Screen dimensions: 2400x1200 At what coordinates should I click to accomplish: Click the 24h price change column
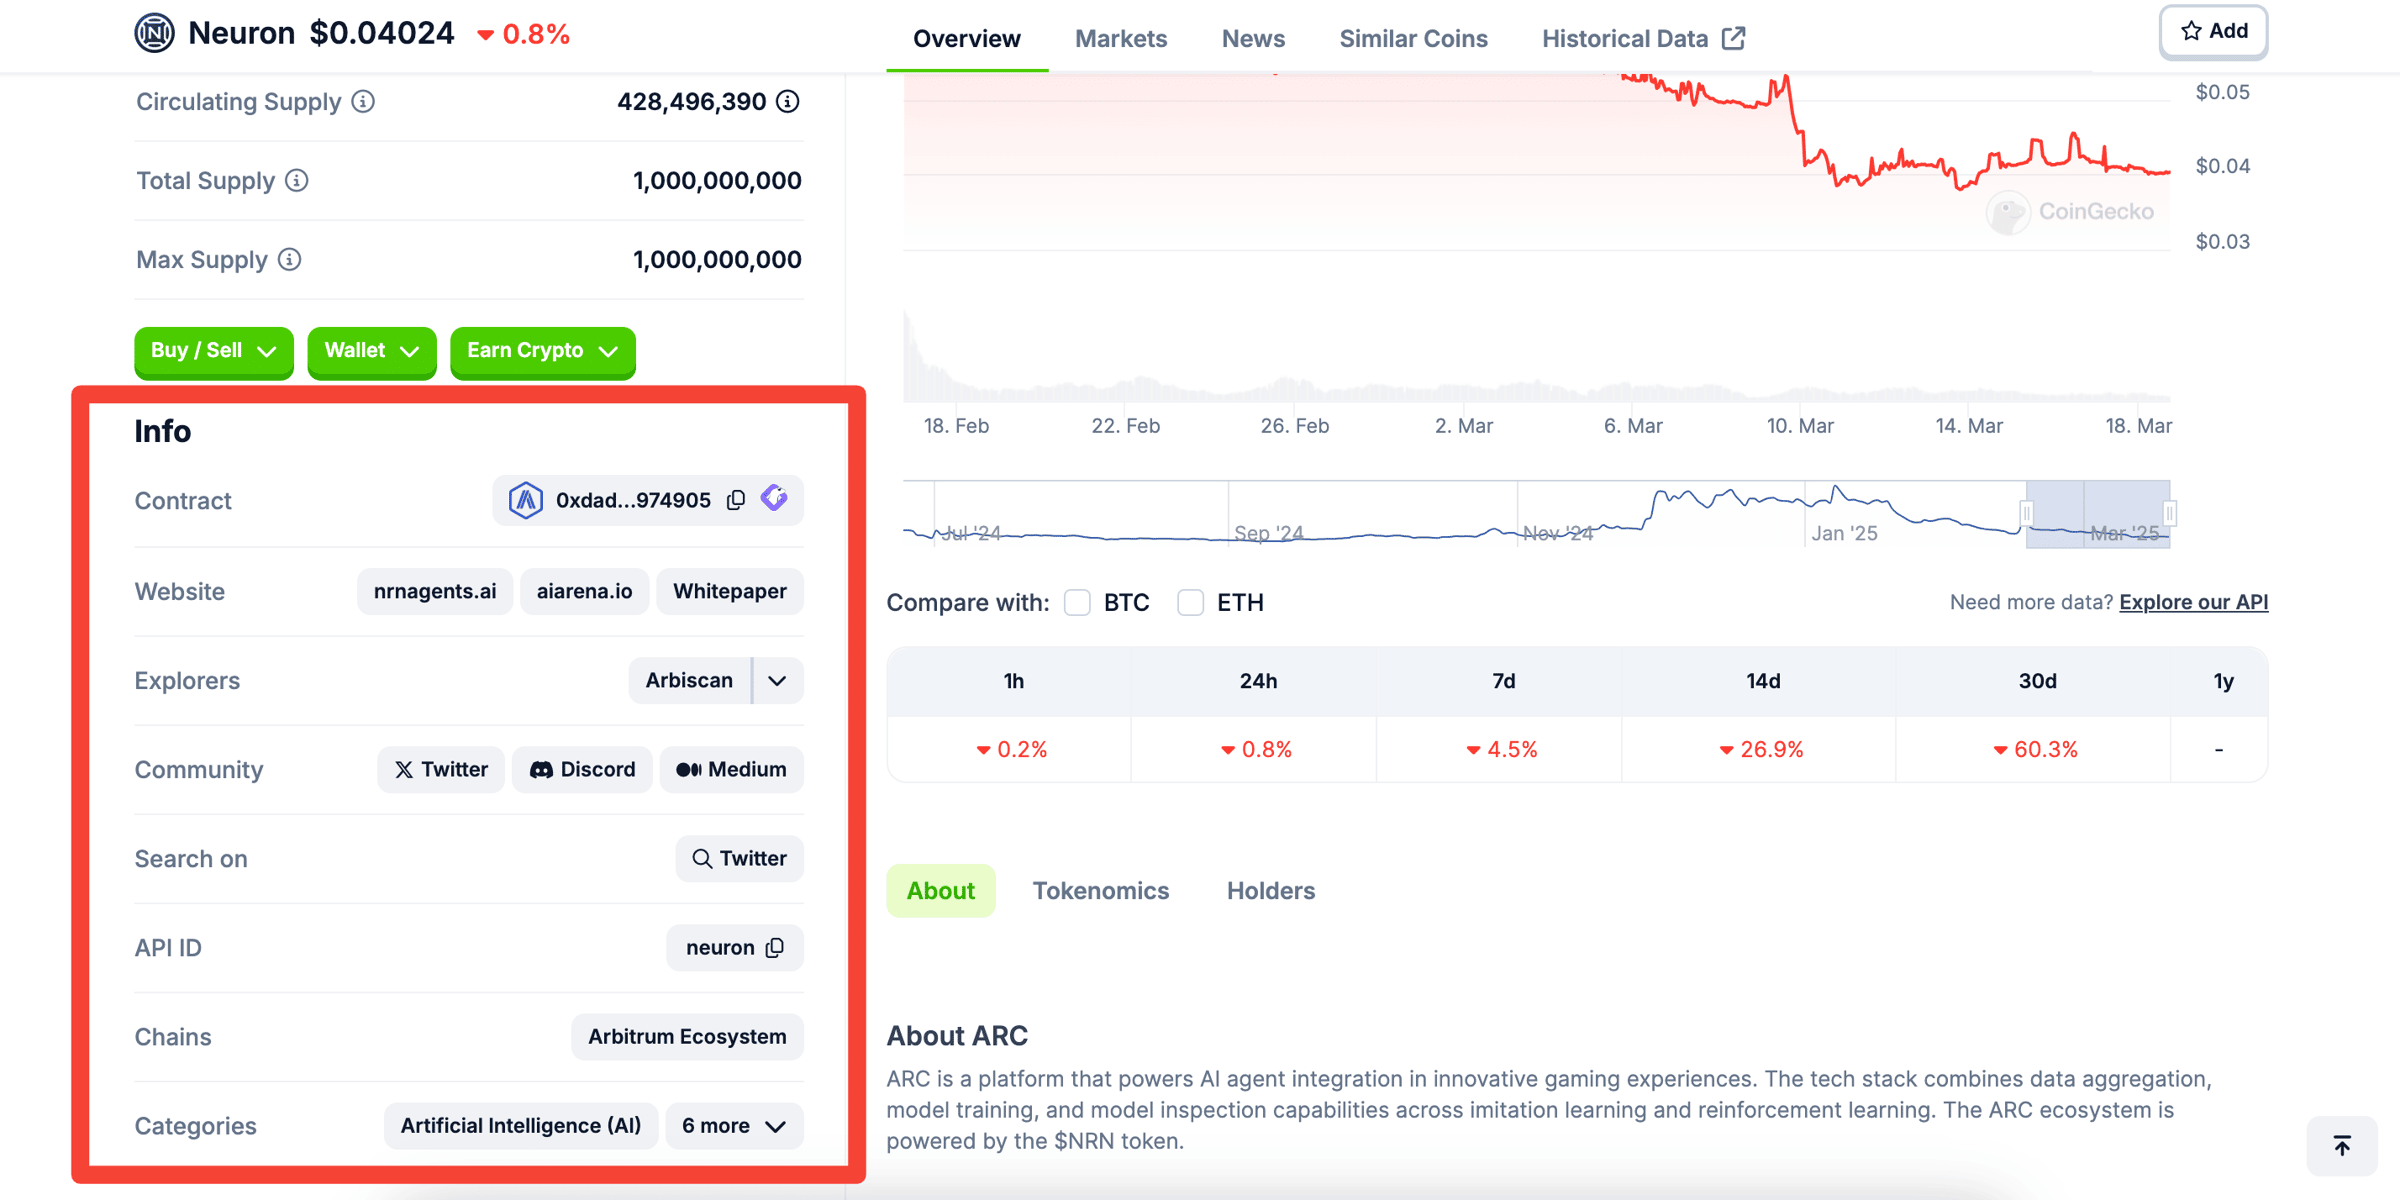tap(1254, 715)
